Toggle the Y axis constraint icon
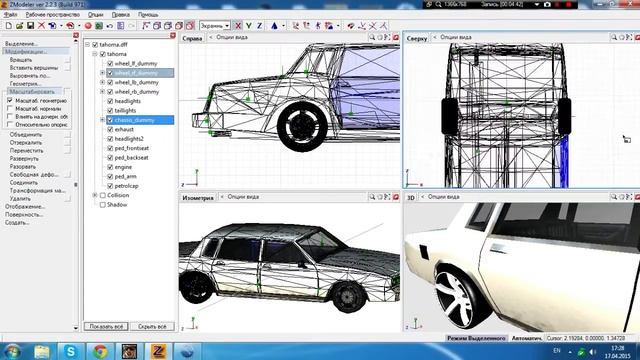Viewport: 640px width, 360px height. pyautogui.click(x=249, y=26)
